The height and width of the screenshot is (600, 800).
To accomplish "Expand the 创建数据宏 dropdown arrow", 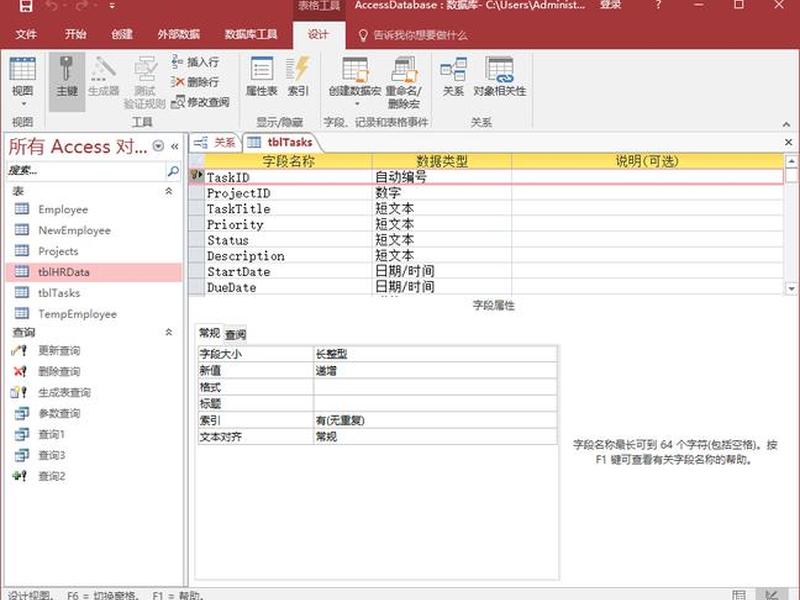I will click(357, 104).
